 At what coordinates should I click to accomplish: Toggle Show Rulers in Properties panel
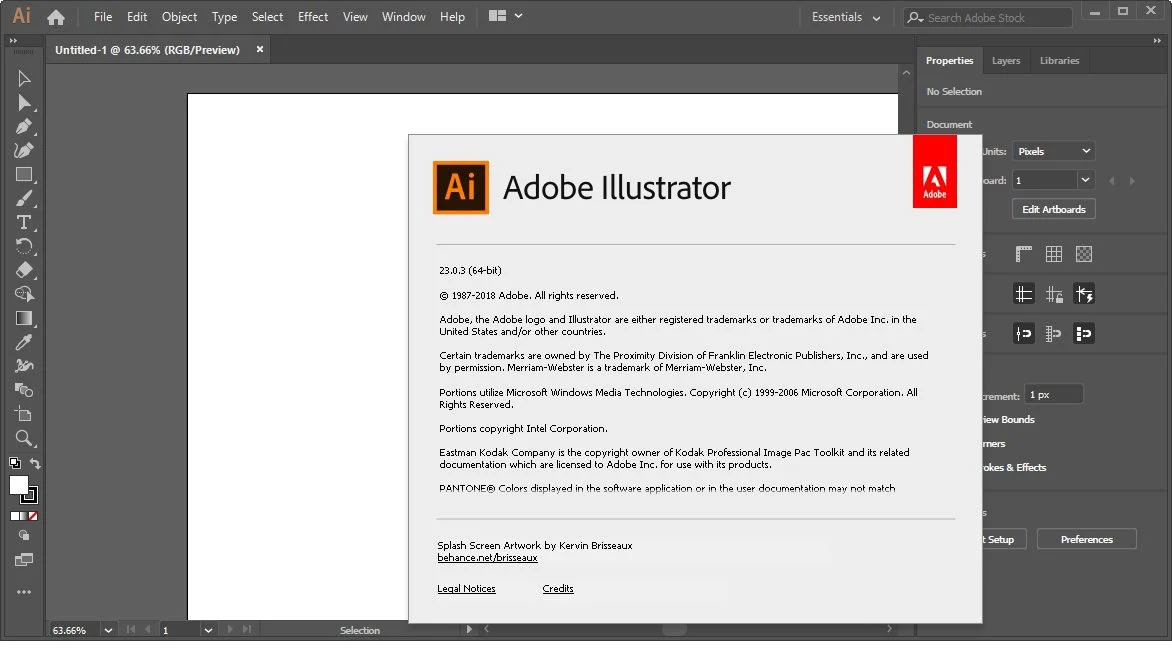[x=1023, y=253]
